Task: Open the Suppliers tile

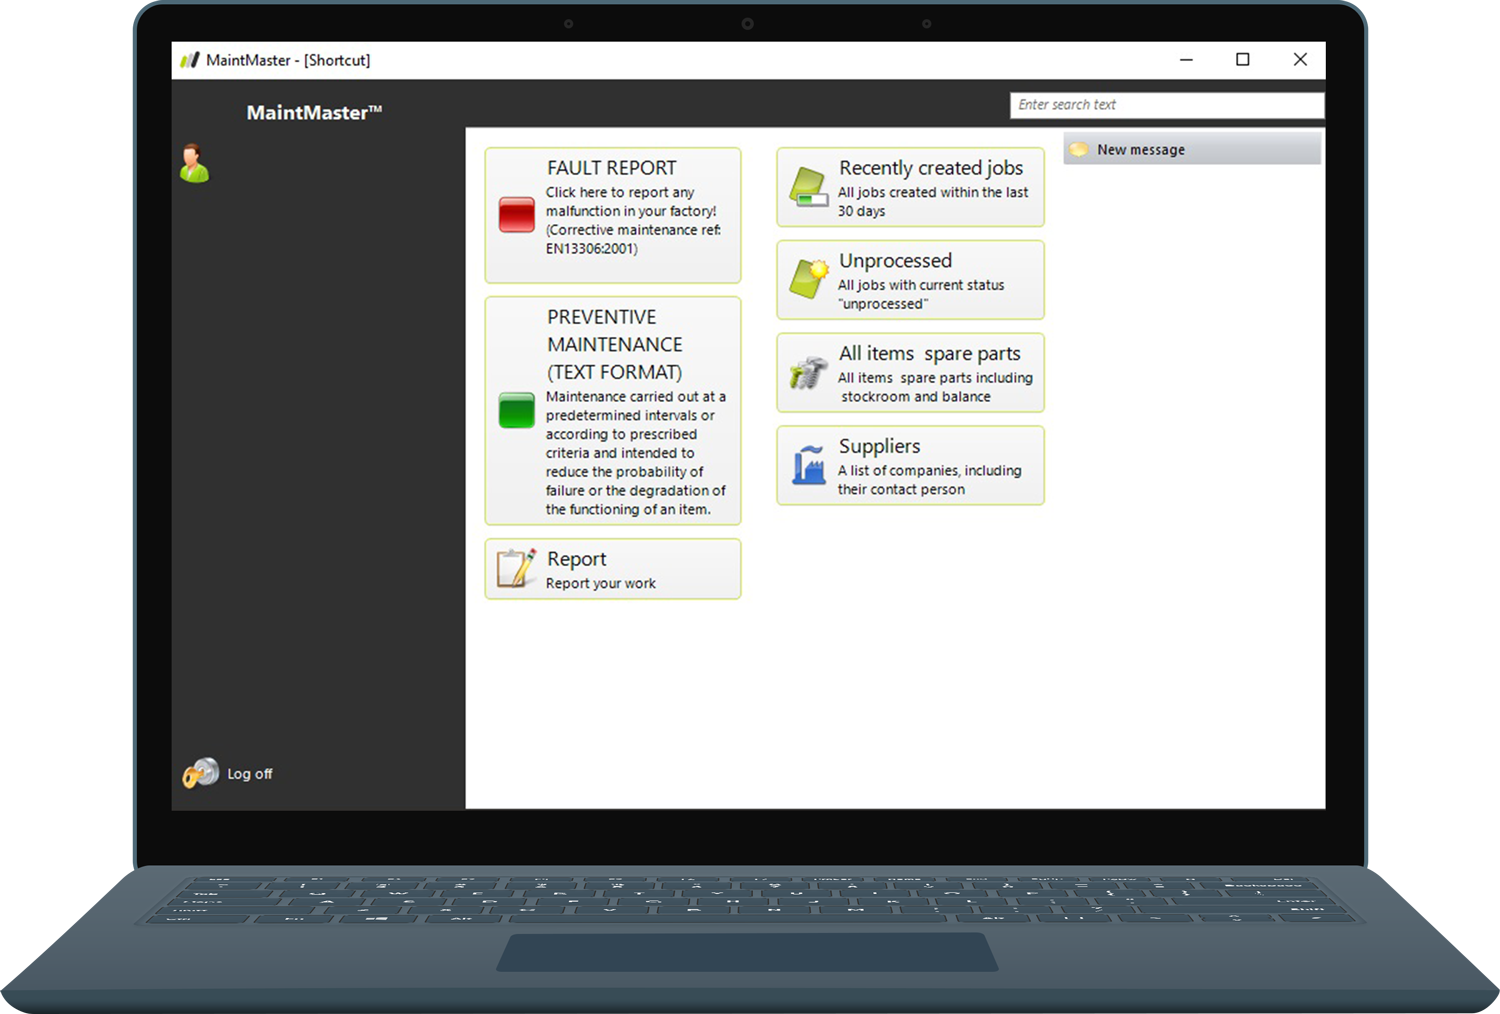Action: click(910, 466)
